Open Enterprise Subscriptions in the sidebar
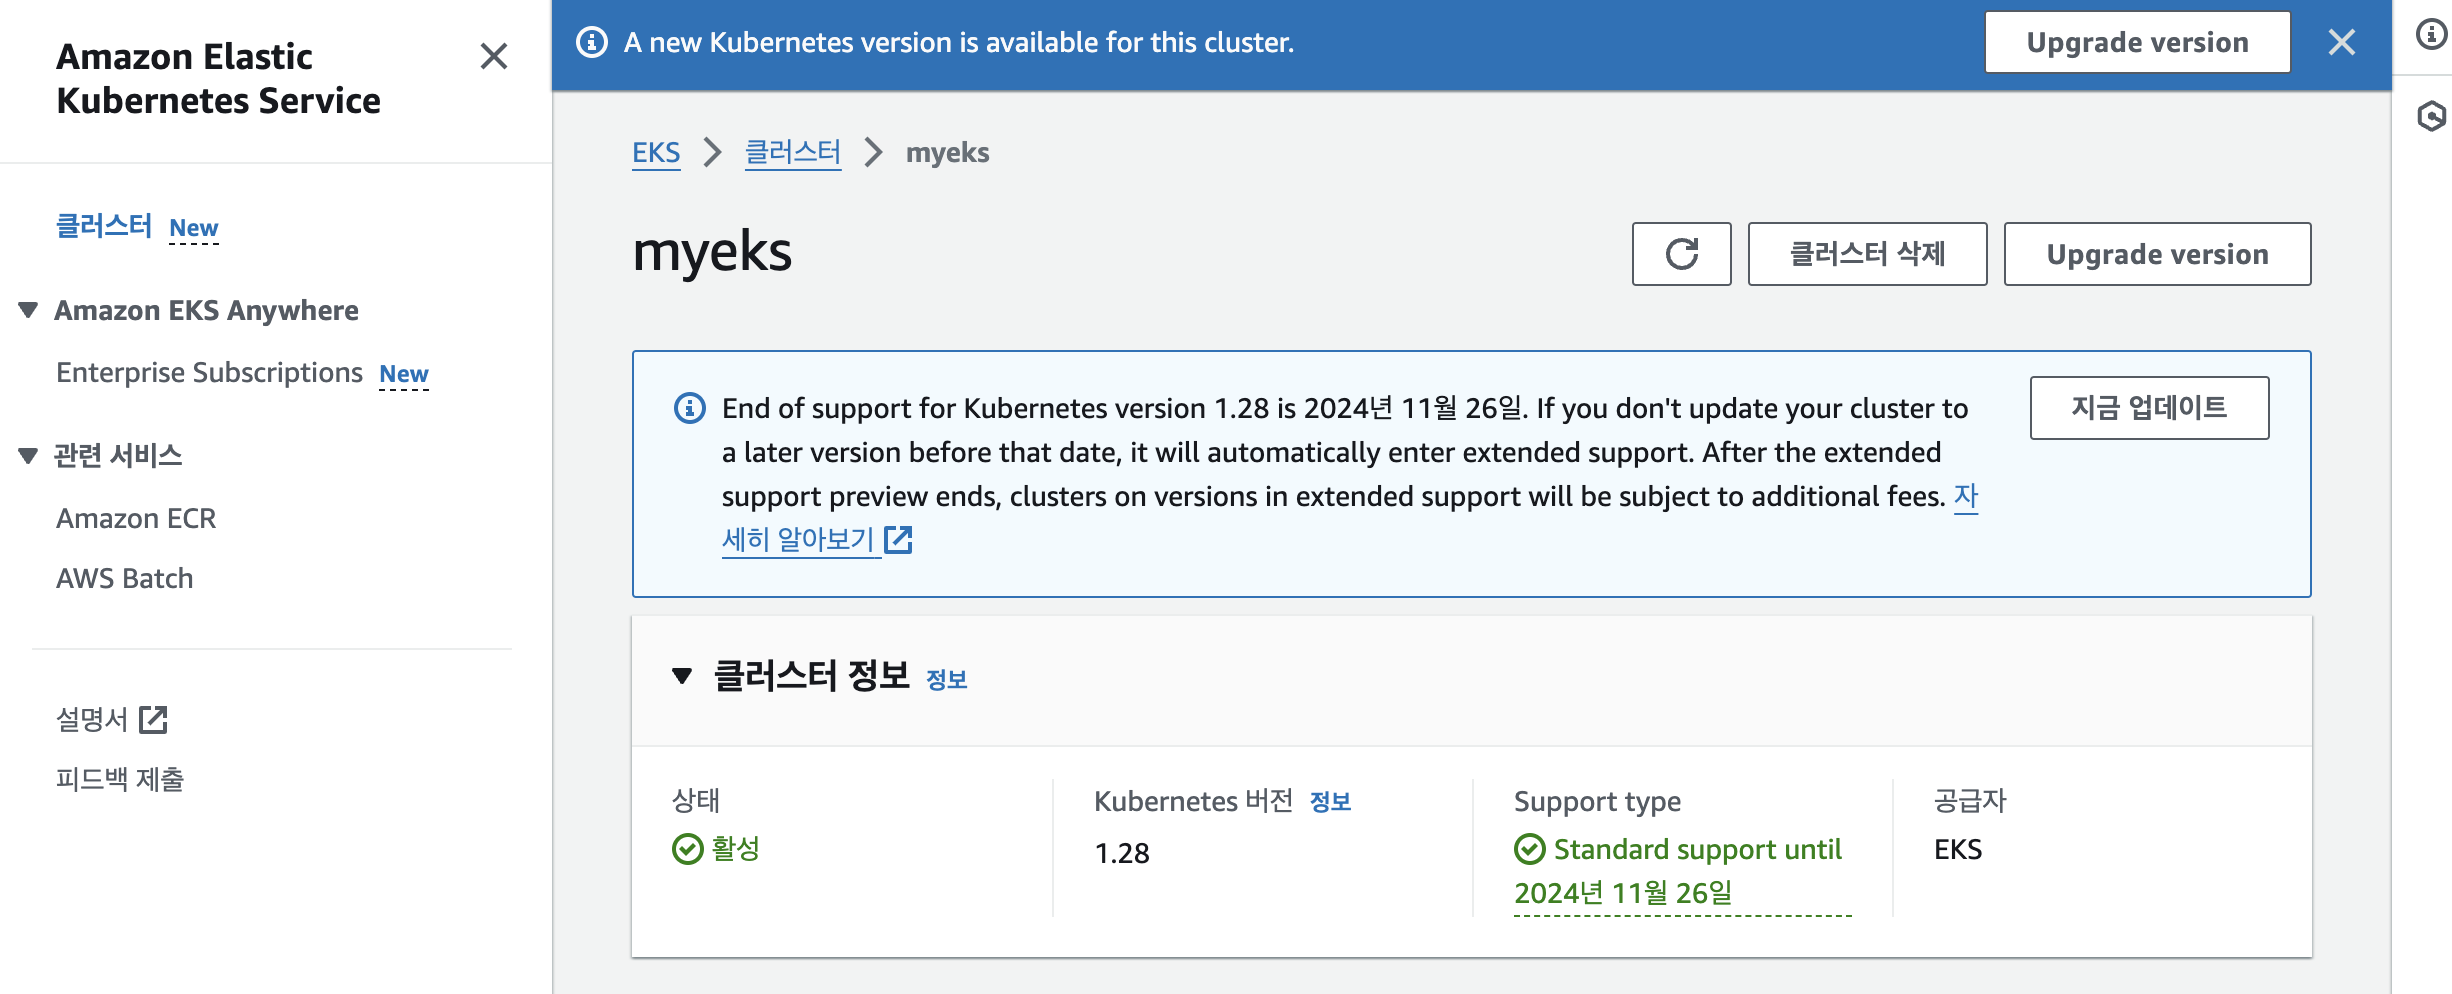 (x=209, y=372)
